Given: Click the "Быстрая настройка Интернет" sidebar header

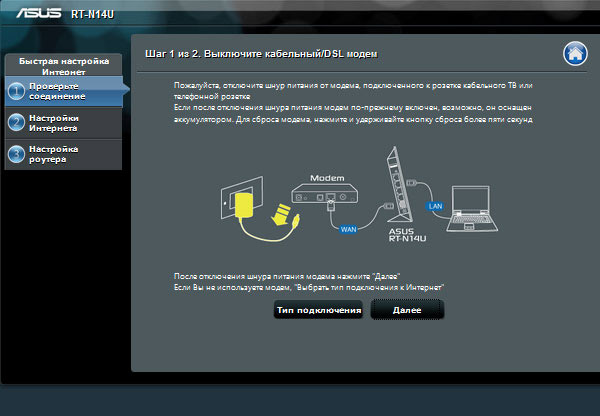Looking at the screenshot, I should [x=63, y=66].
